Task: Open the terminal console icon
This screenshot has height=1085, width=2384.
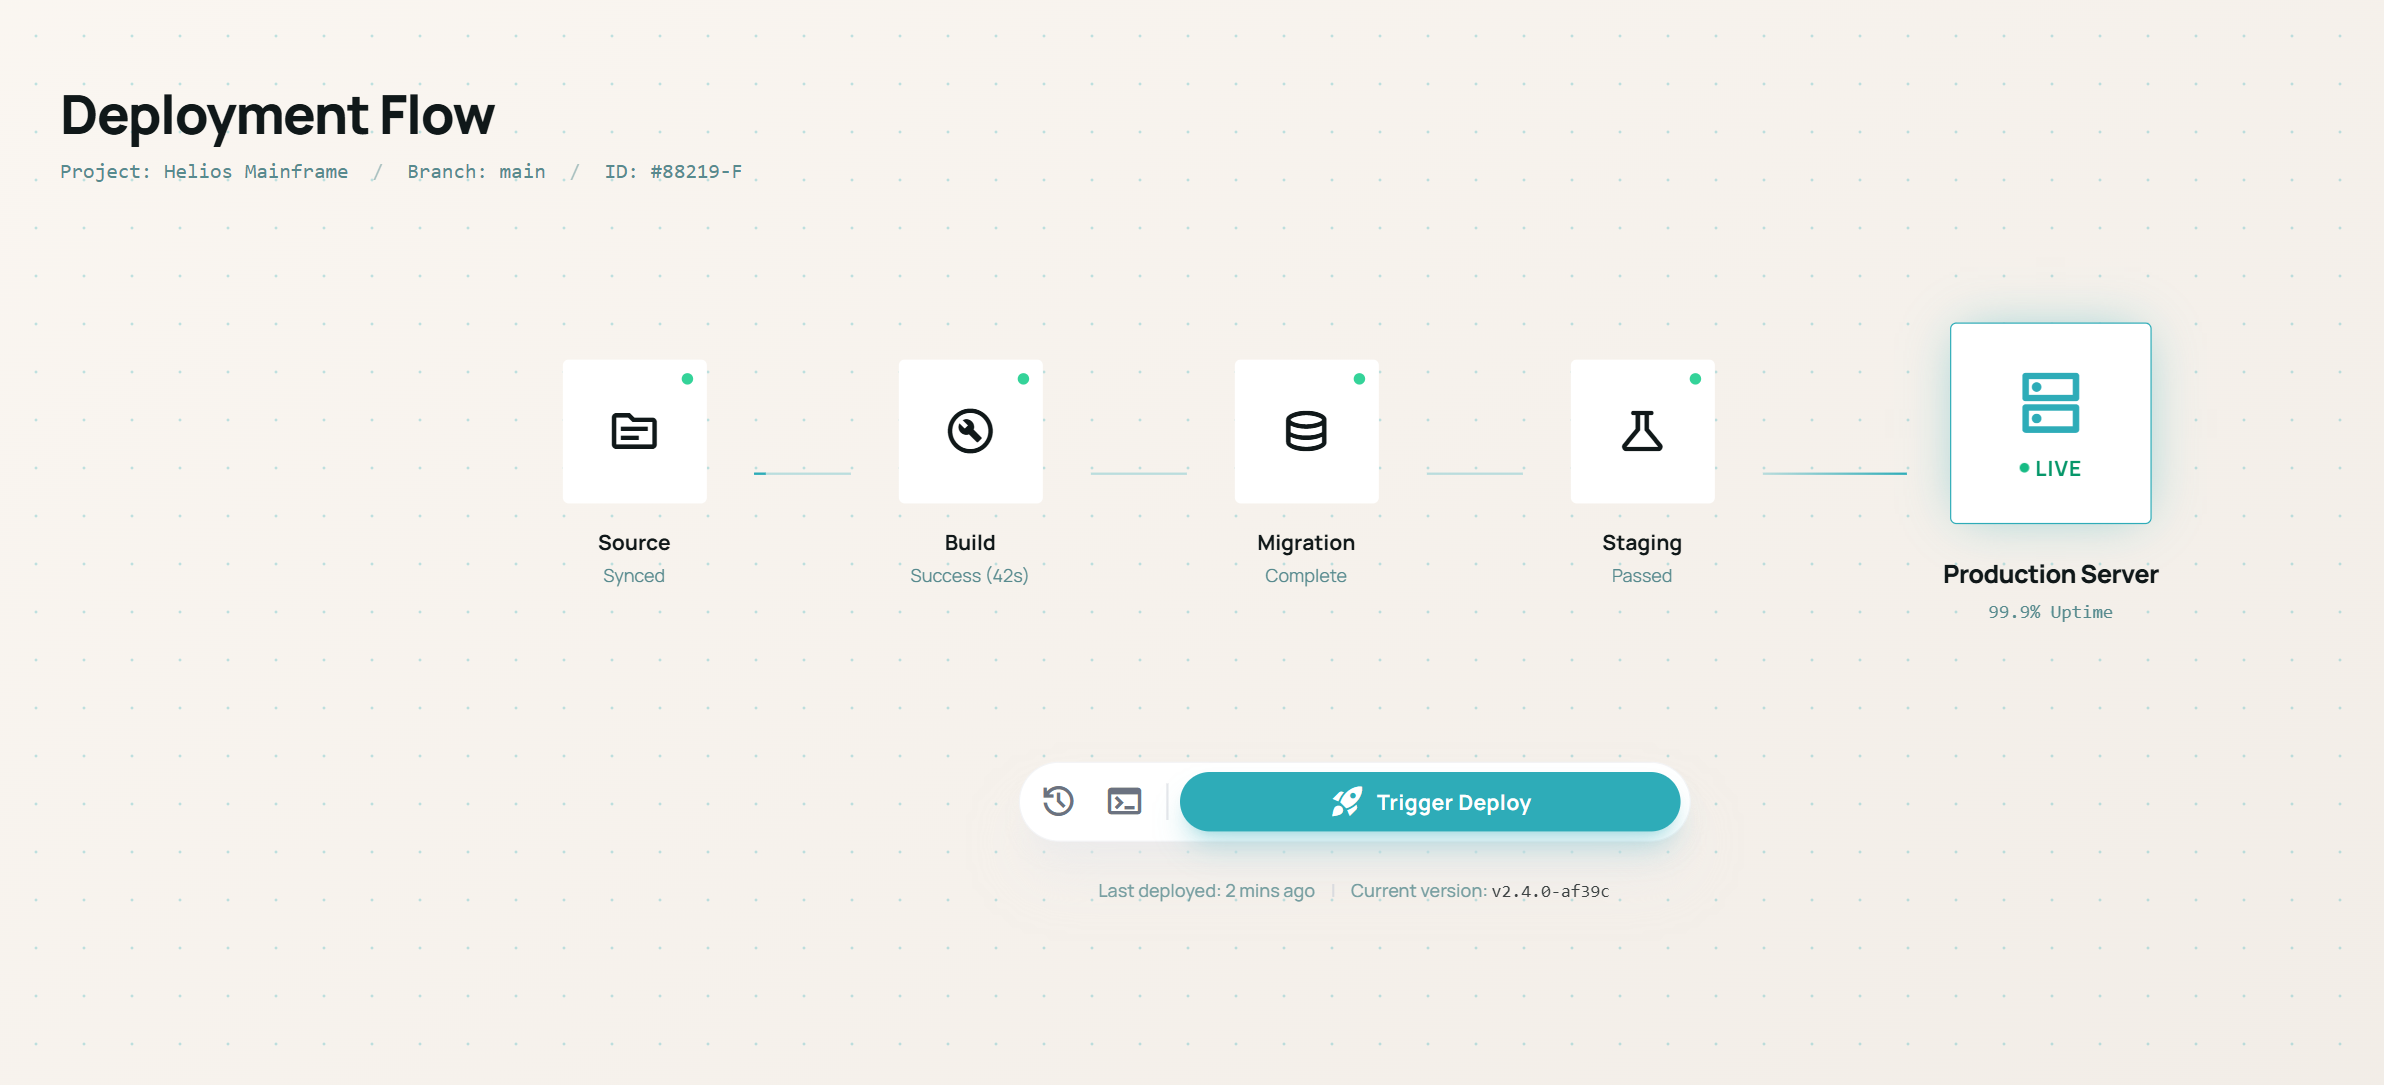Action: [x=1124, y=801]
